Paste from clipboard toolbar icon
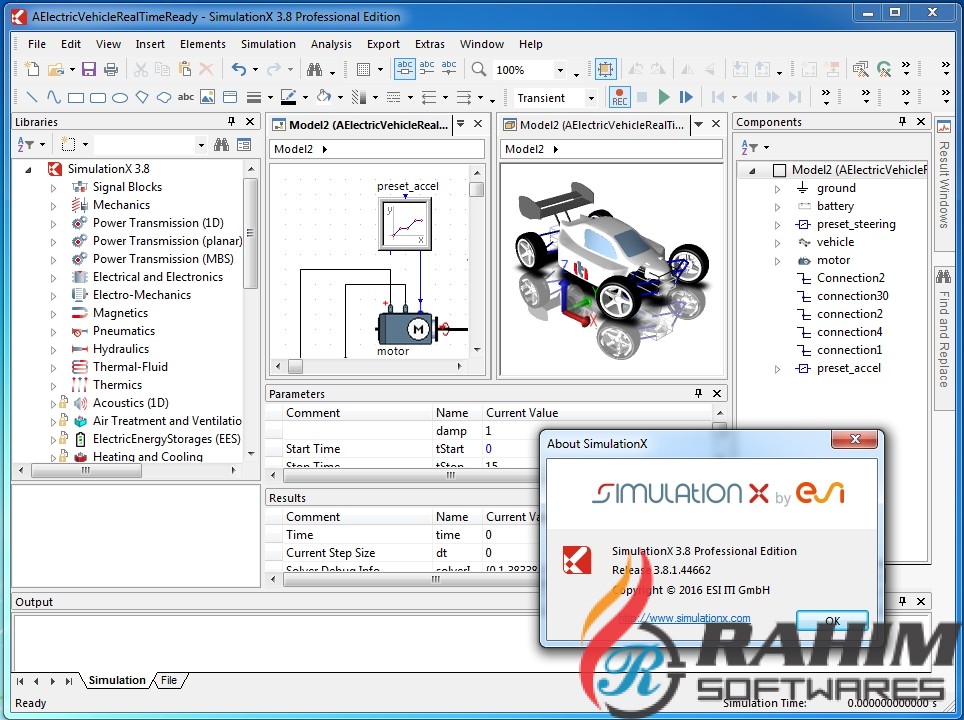 click(184, 69)
